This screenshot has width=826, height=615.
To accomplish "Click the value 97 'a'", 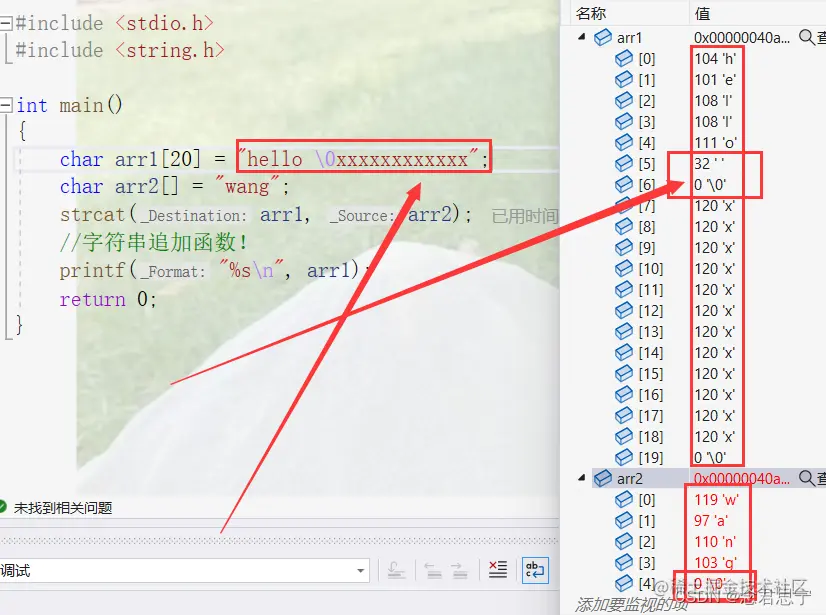I will 711,521.
